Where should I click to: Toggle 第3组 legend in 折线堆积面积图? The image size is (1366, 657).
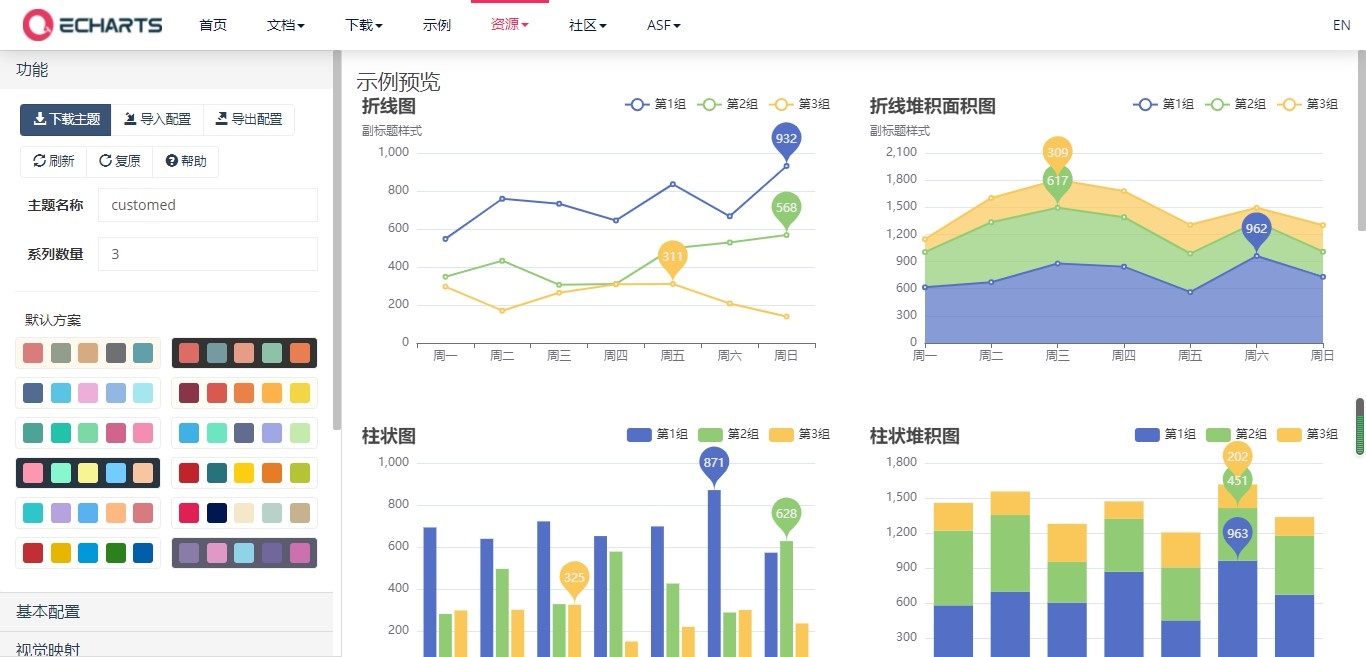1308,104
